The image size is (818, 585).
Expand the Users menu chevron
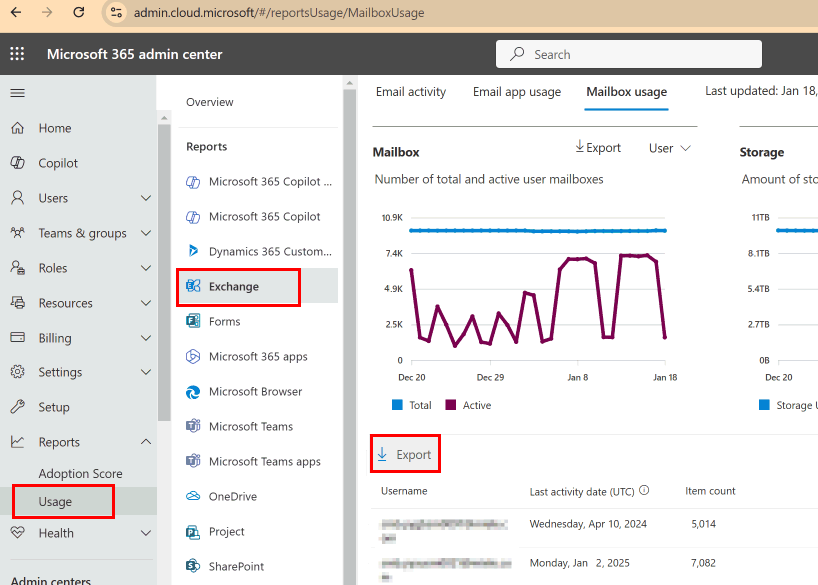[x=146, y=198]
